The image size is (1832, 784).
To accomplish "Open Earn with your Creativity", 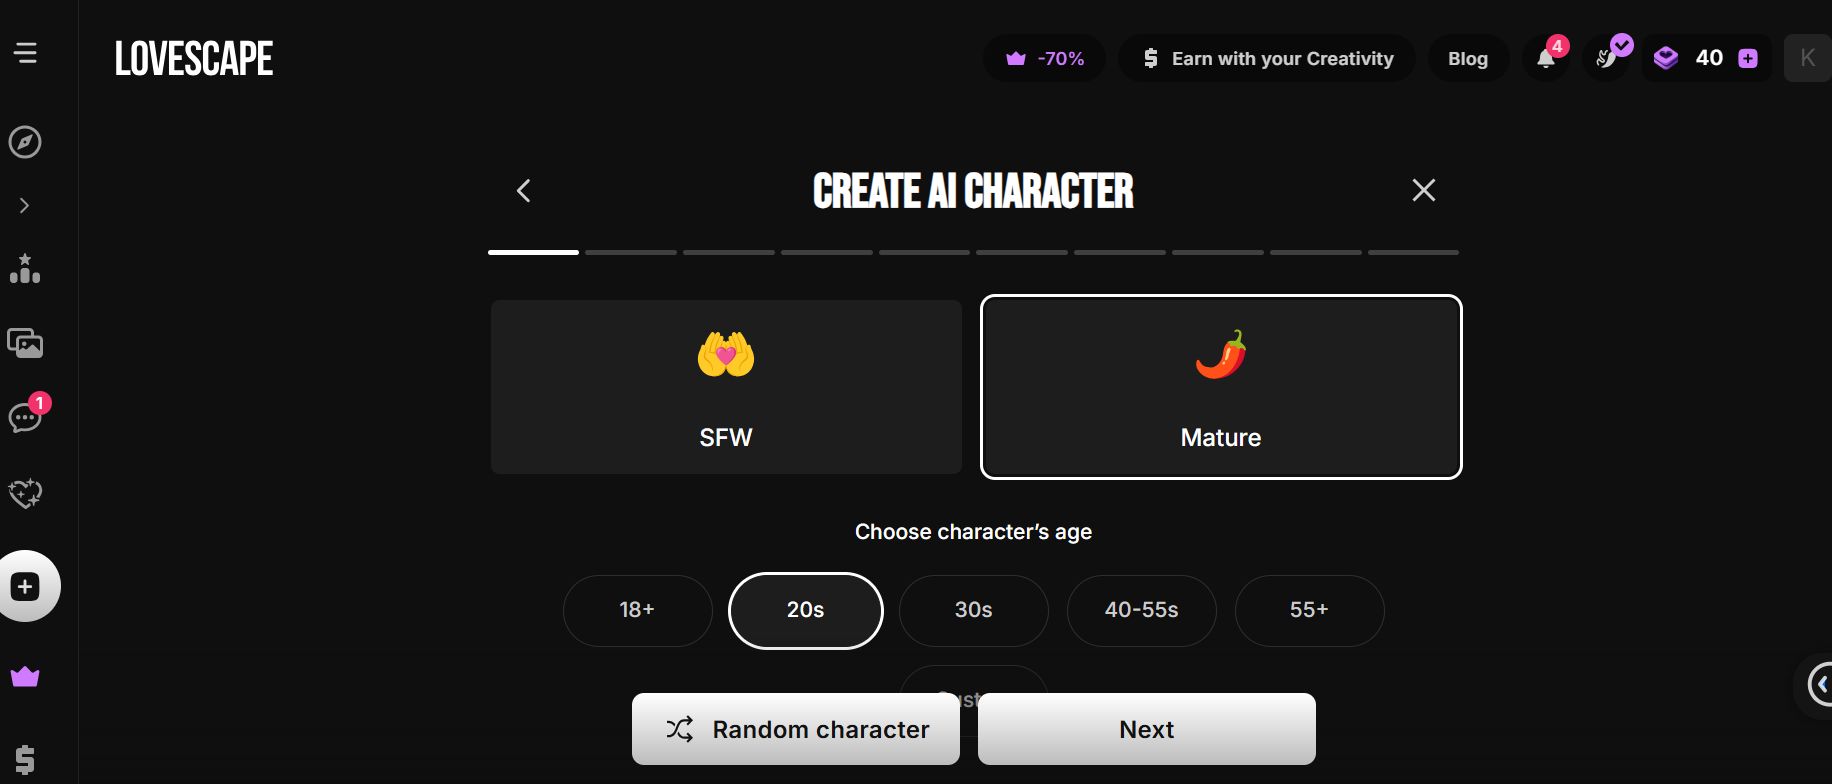I will coord(1267,58).
